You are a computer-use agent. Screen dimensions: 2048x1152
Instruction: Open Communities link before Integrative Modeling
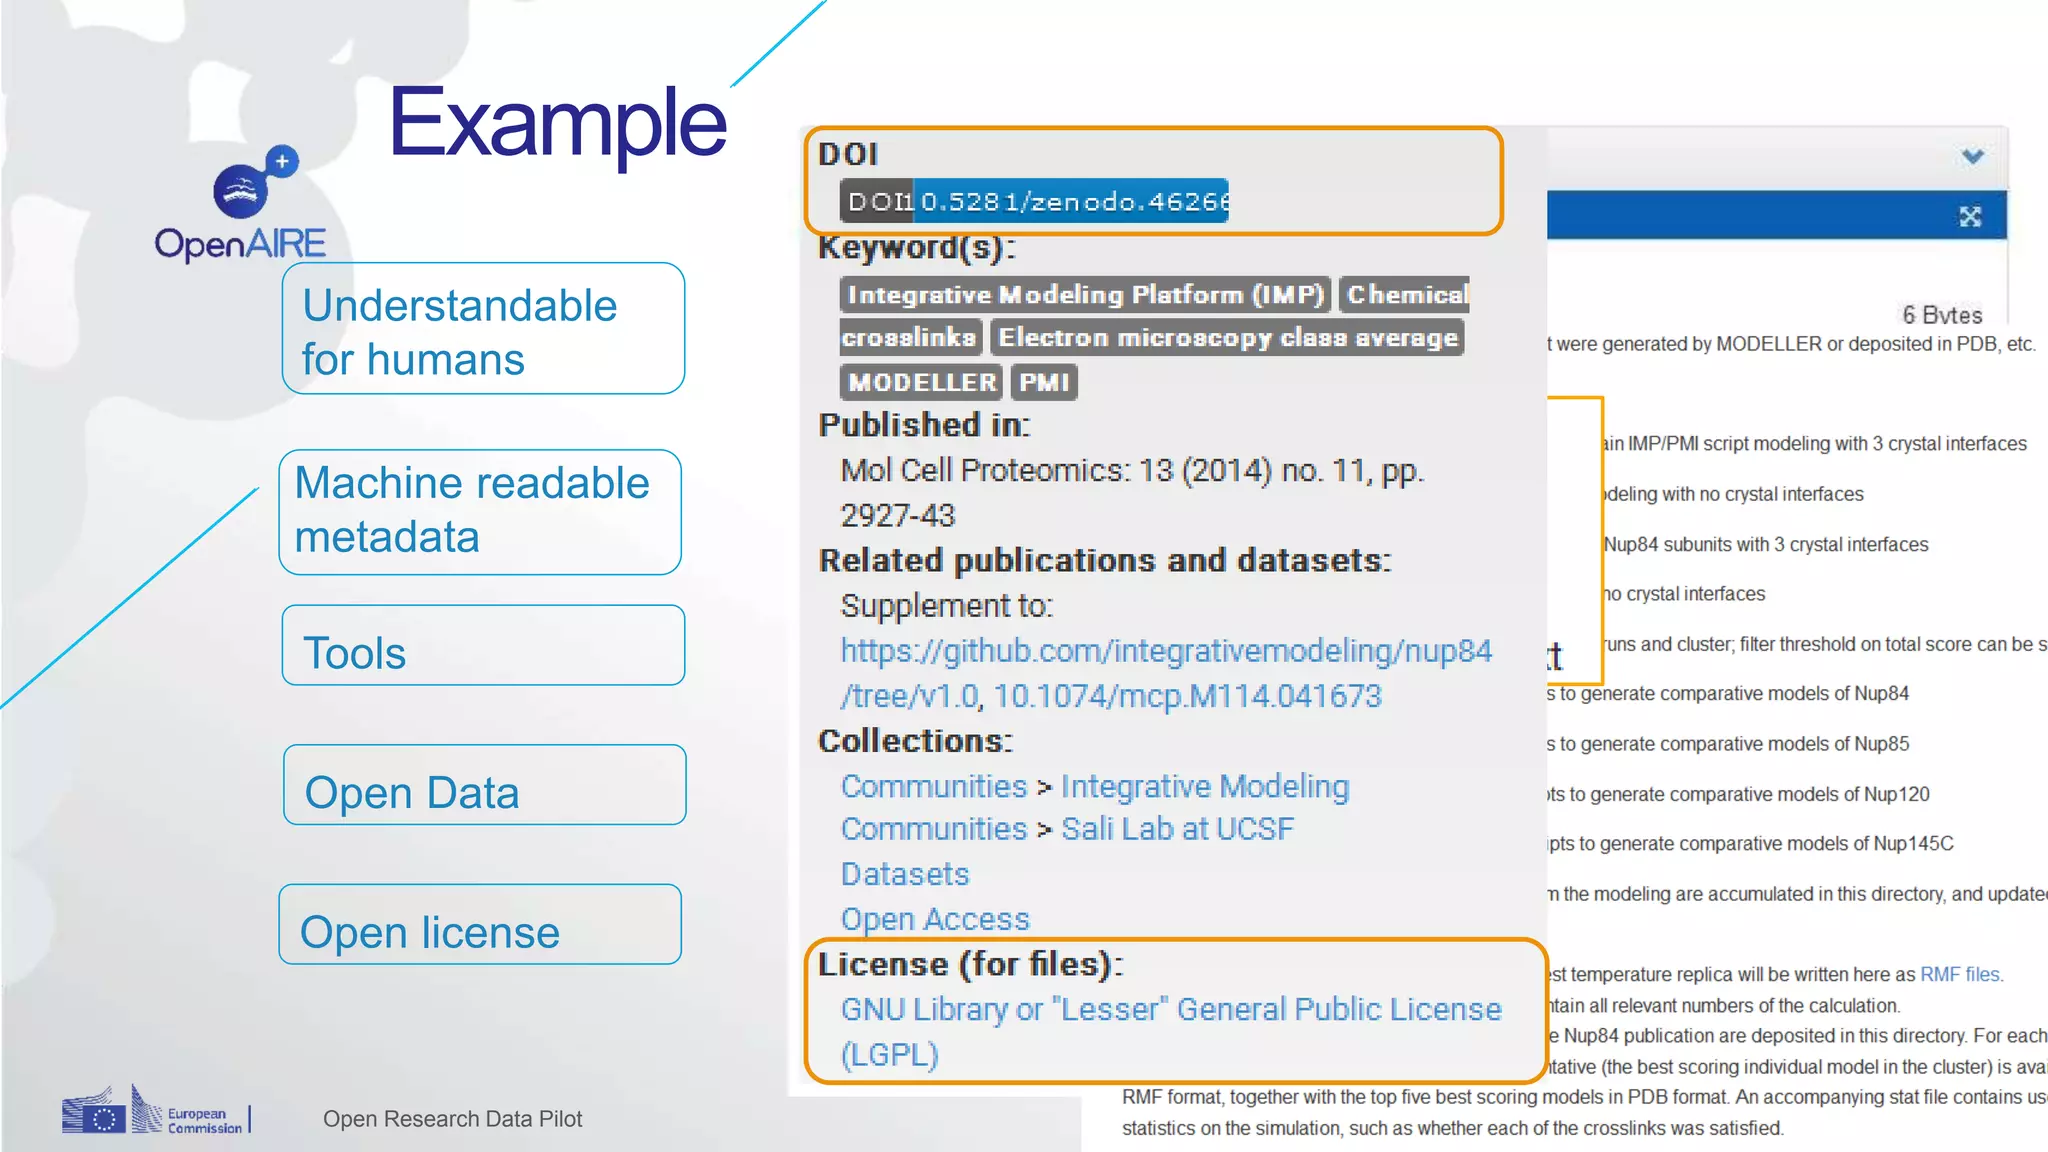[x=934, y=787]
